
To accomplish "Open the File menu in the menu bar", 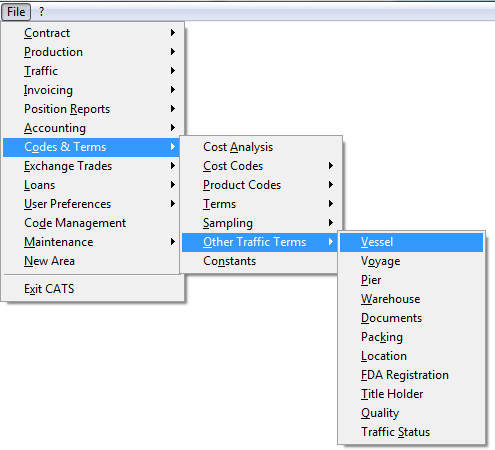I will (16, 12).
